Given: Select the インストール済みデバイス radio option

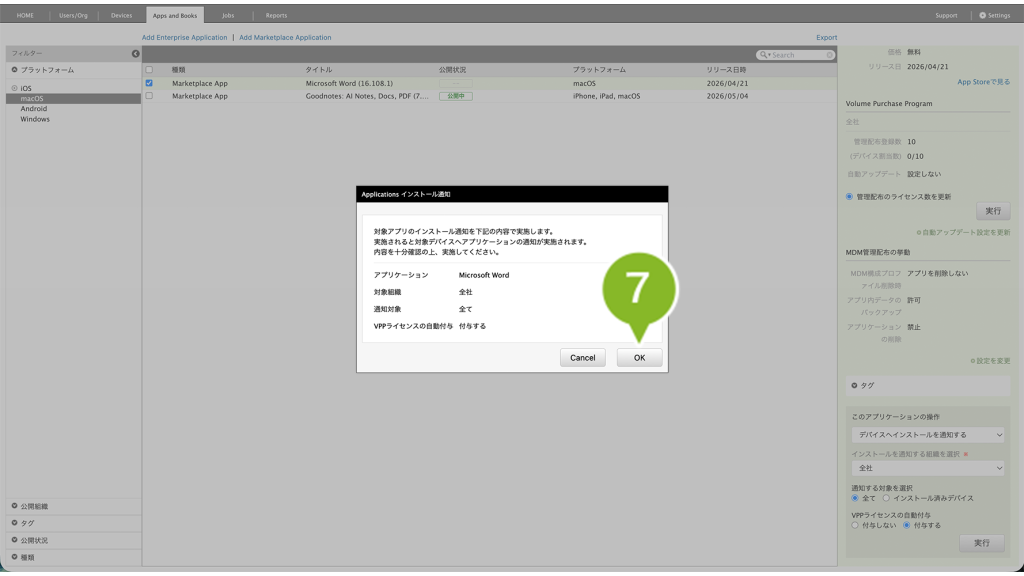Looking at the screenshot, I should (886, 498).
